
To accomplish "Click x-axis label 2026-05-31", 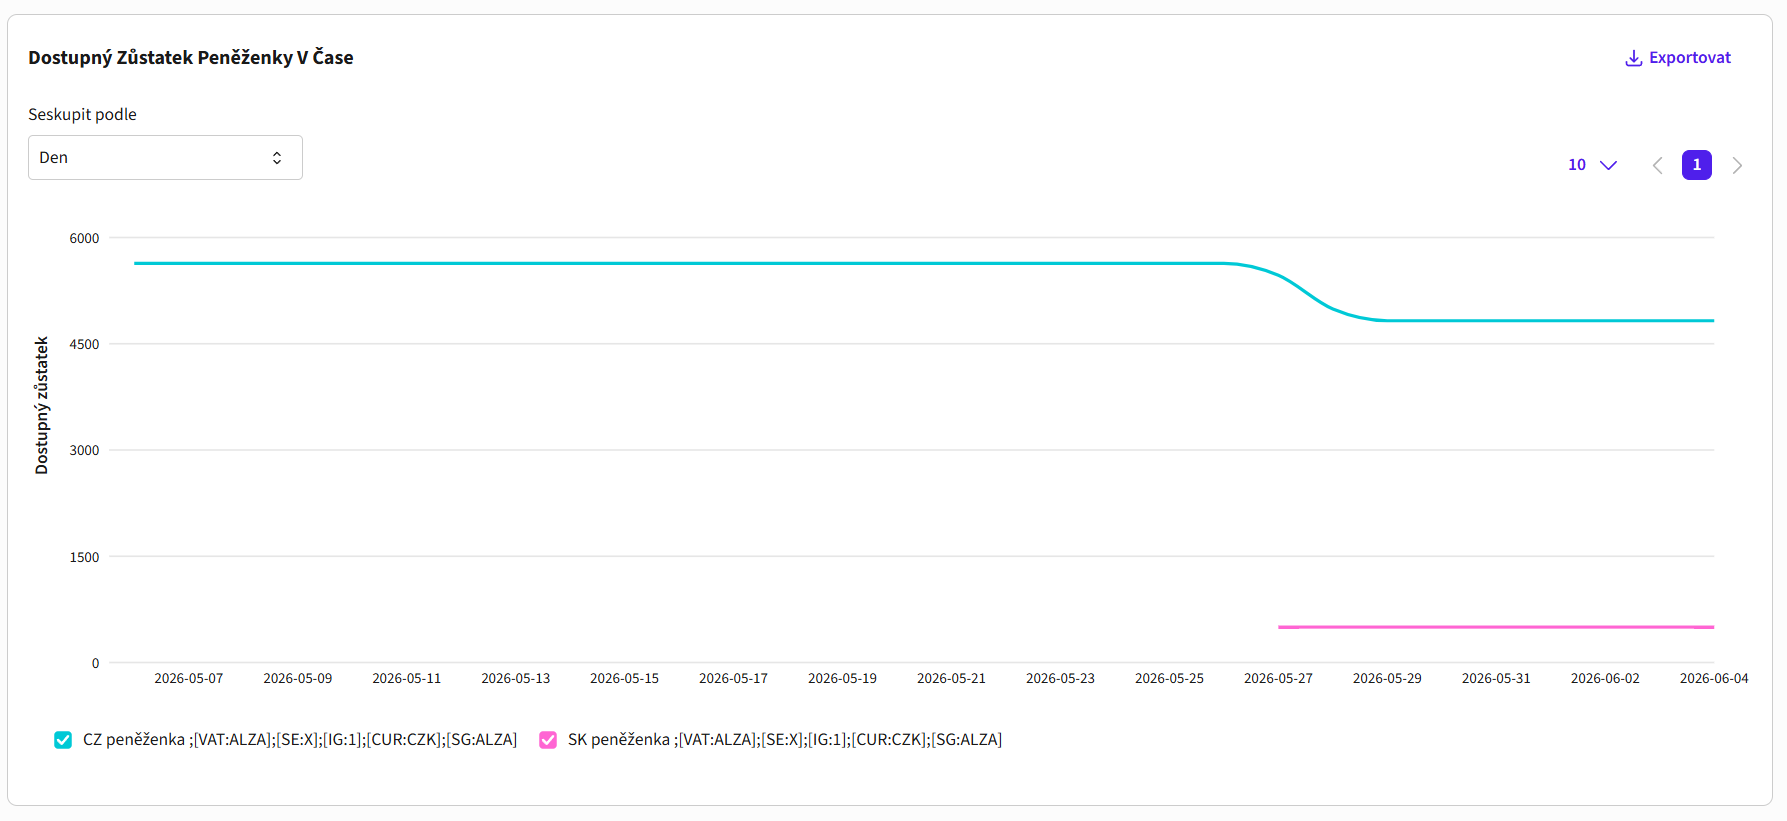I will 1496,678.
